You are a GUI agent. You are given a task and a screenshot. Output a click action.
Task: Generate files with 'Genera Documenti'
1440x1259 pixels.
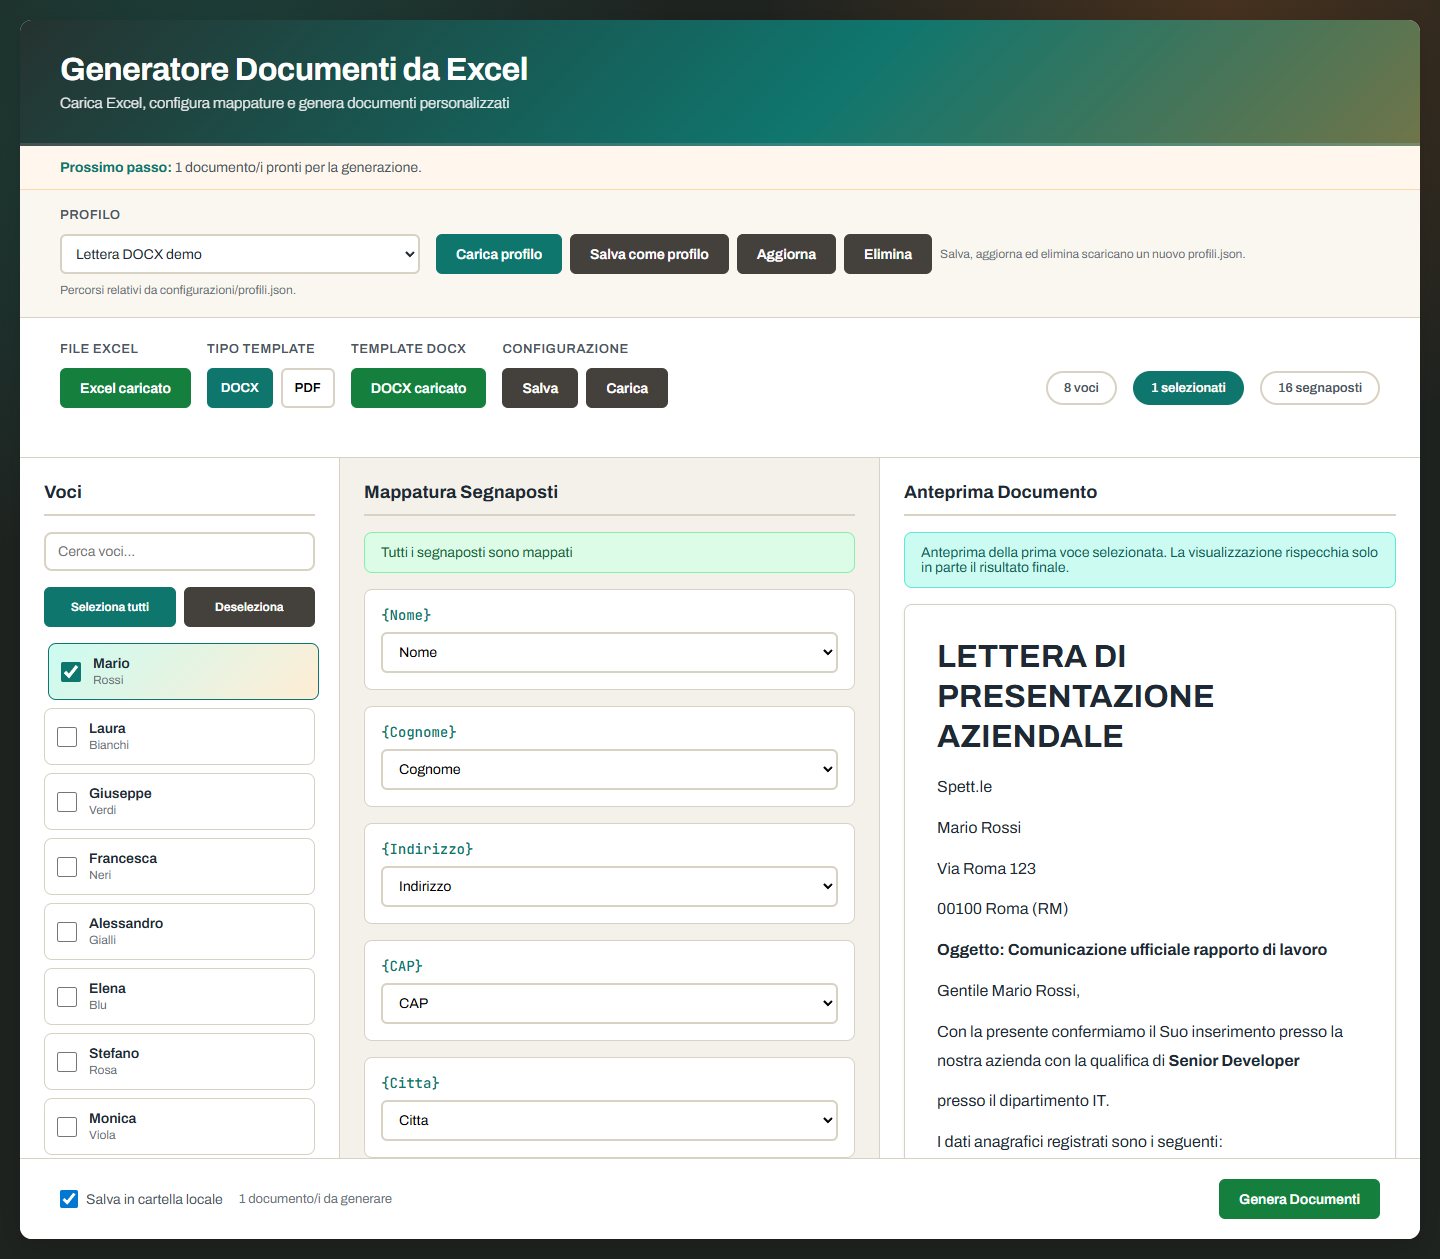[x=1299, y=1199]
